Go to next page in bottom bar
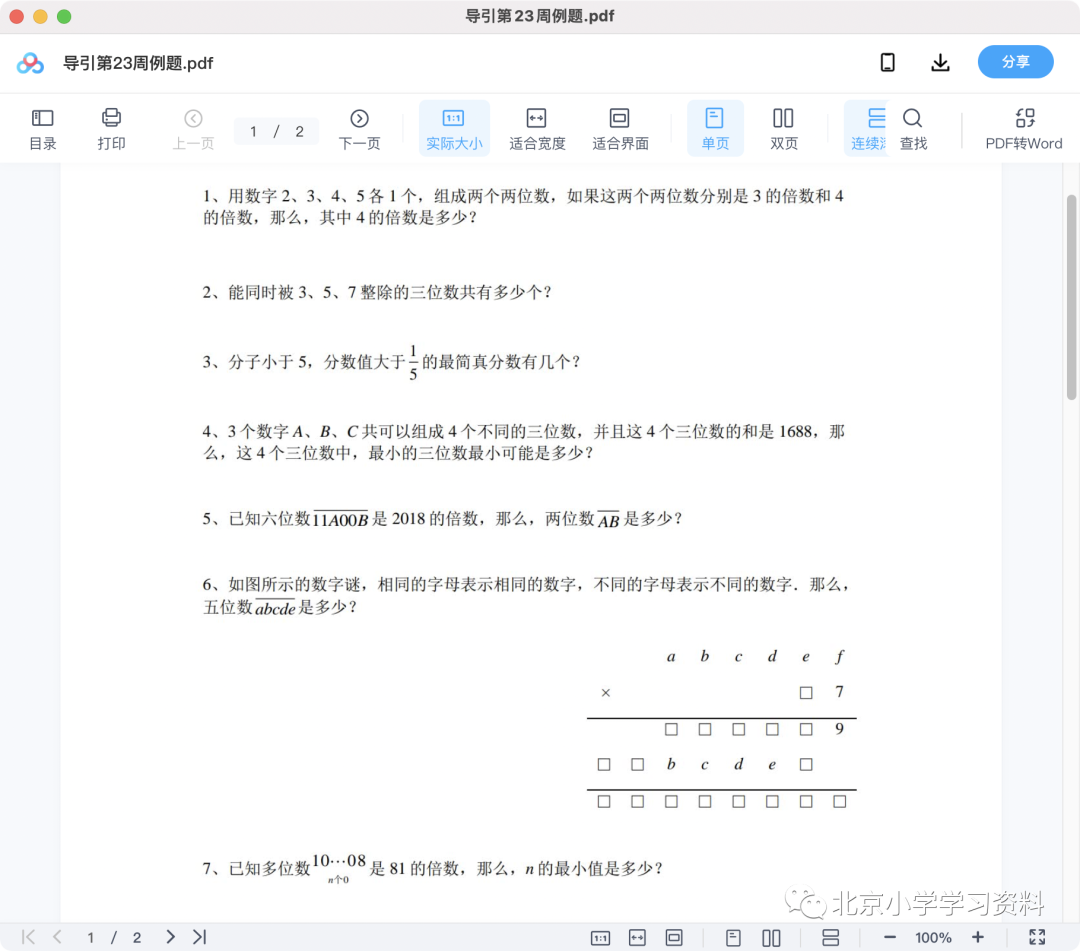This screenshot has width=1080, height=951. (x=170, y=937)
